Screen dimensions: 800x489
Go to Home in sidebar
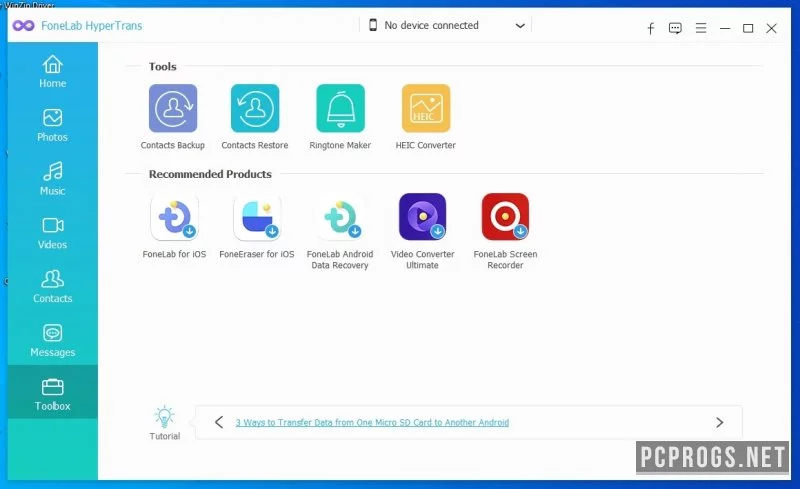pyautogui.click(x=53, y=71)
